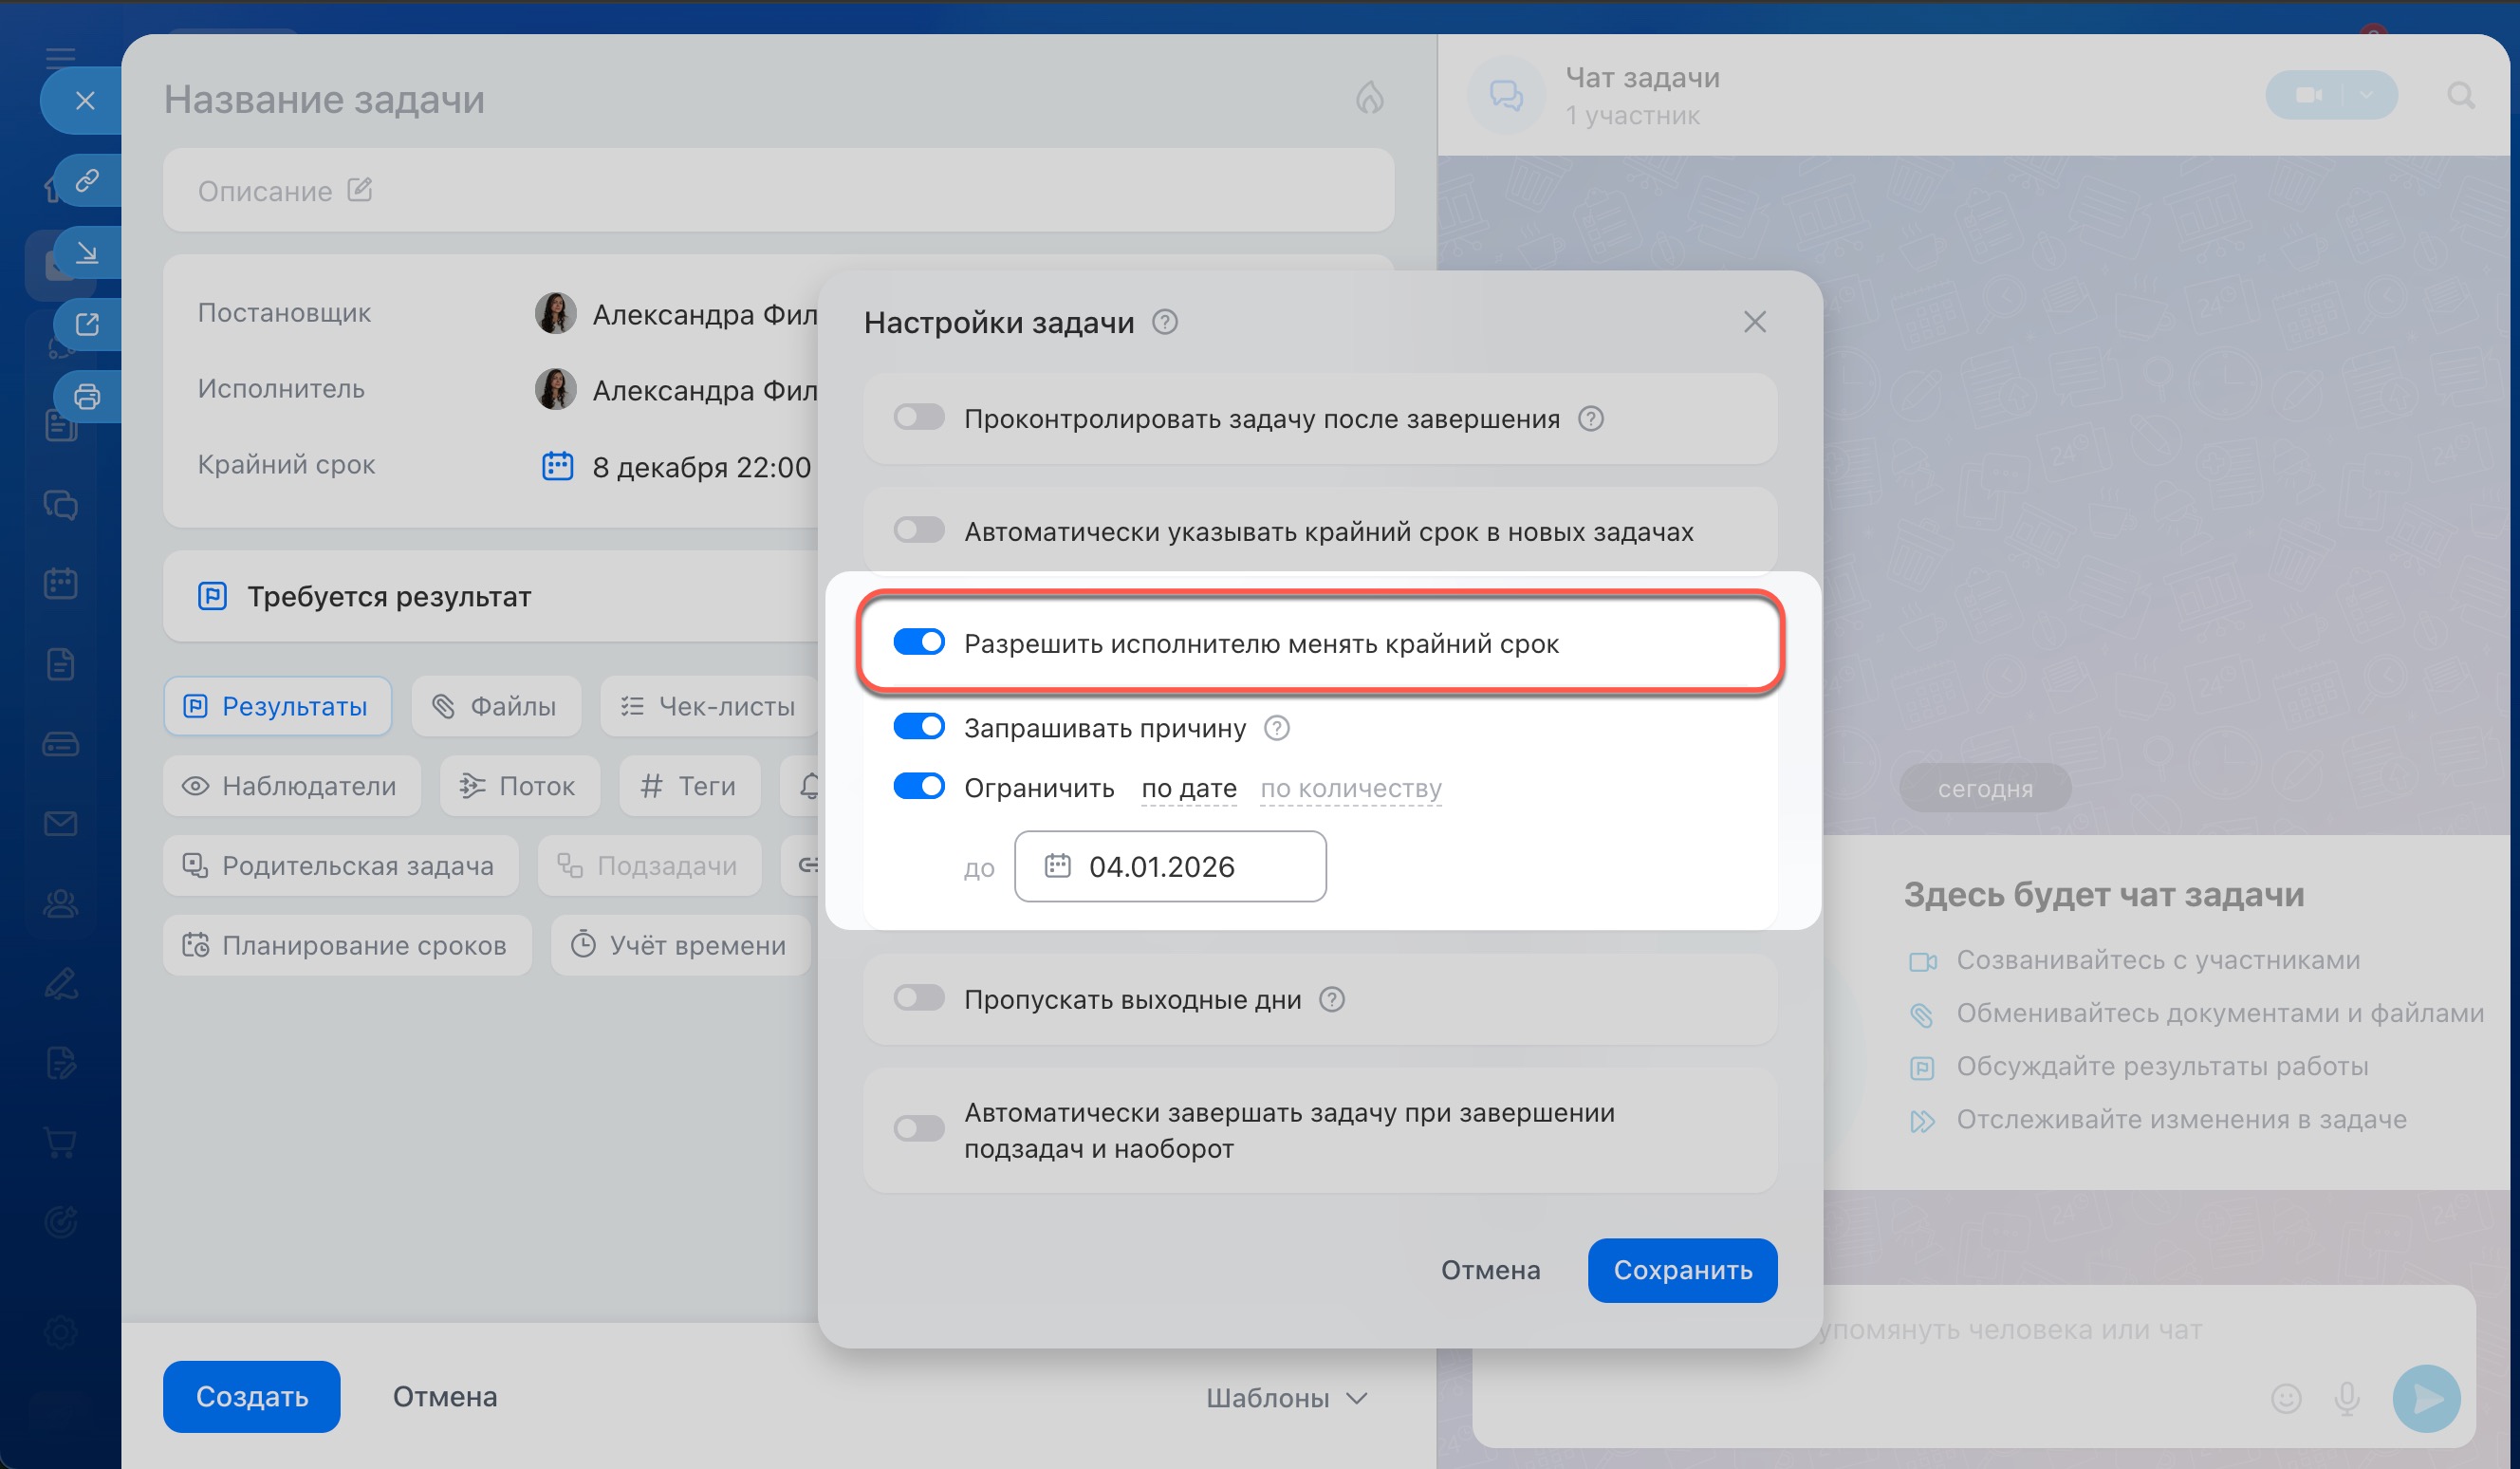Click the open in new window icon
This screenshot has height=1469, width=2520.
[x=87, y=324]
